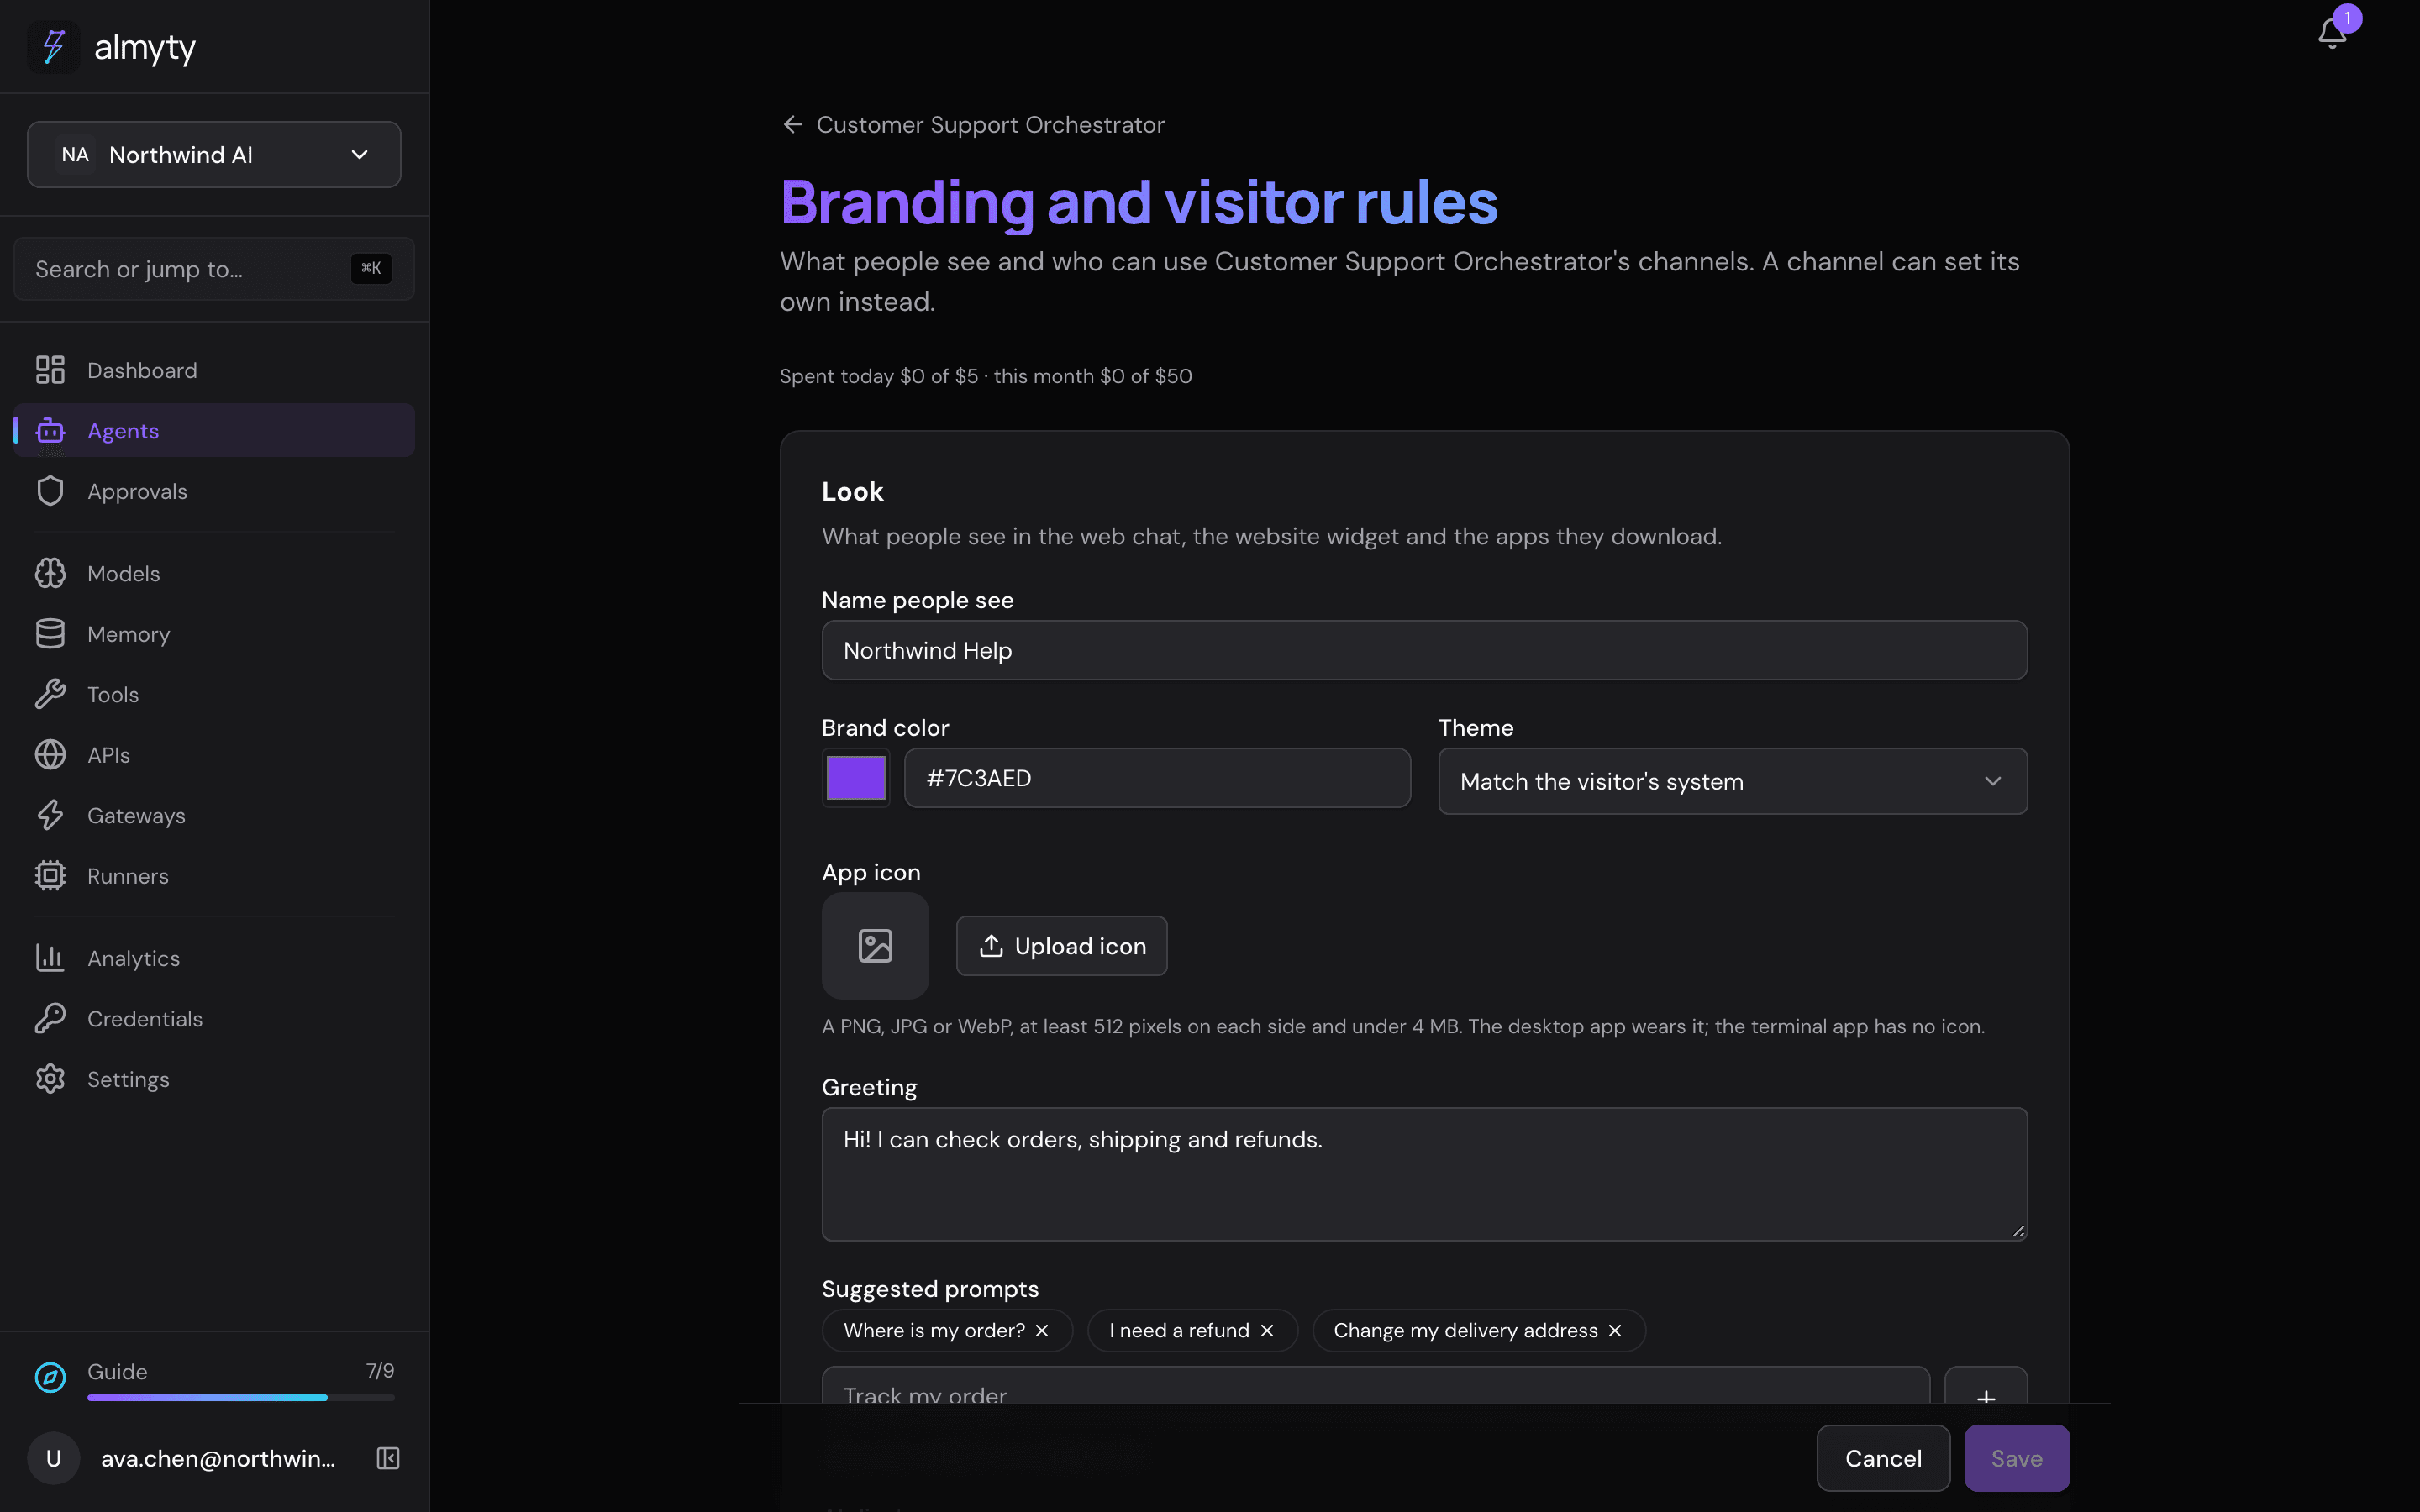Click the Approvals shield icon

50,491
